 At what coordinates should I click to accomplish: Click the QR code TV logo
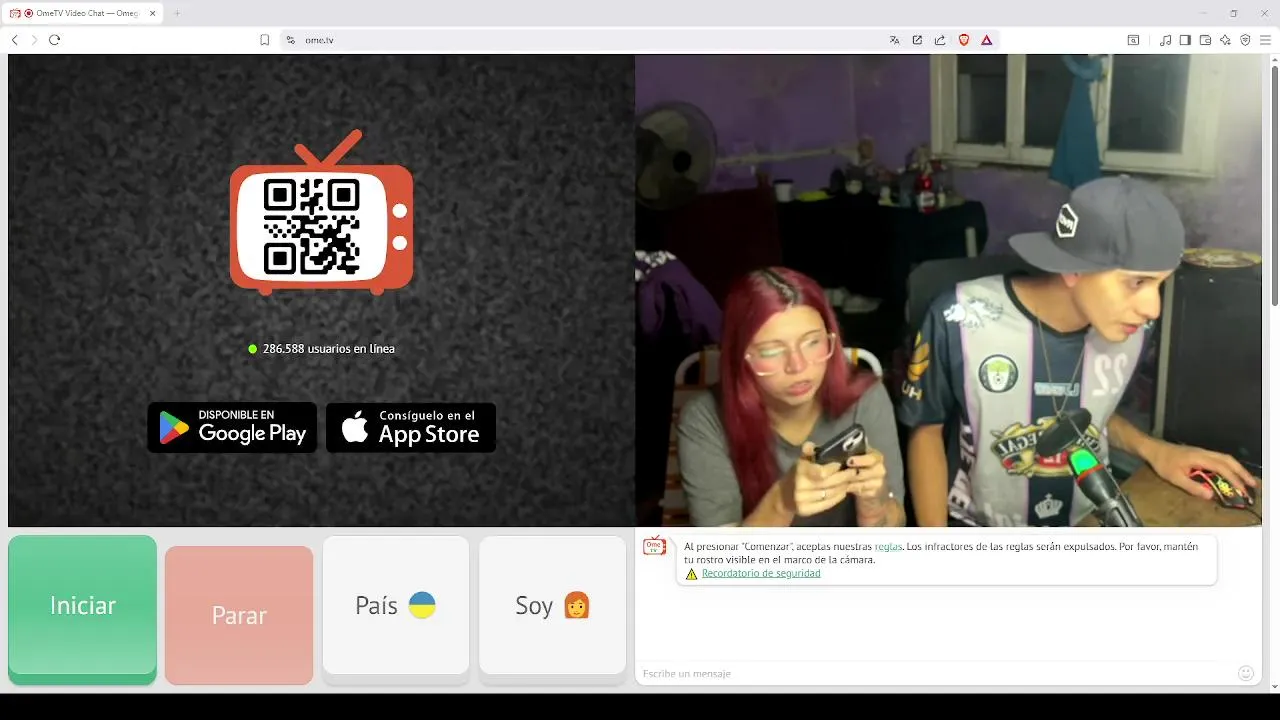click(321, 213)
